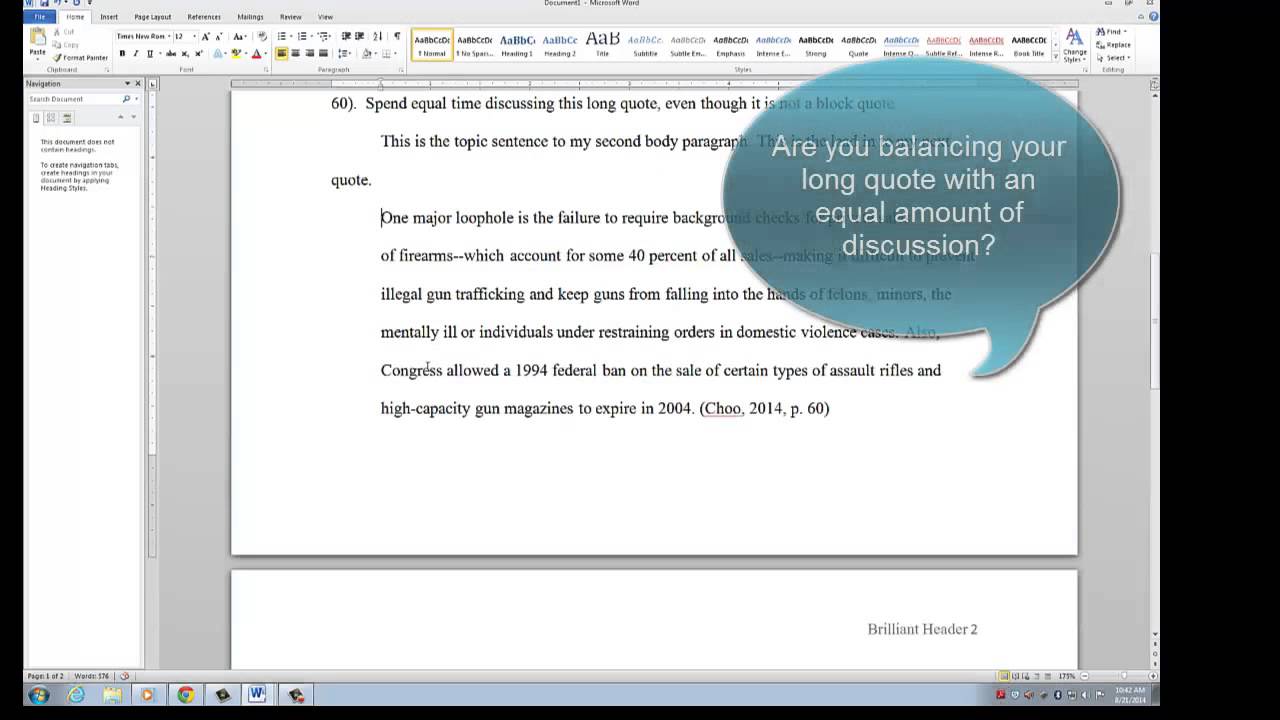Click the Copy command

pos(66,45)
